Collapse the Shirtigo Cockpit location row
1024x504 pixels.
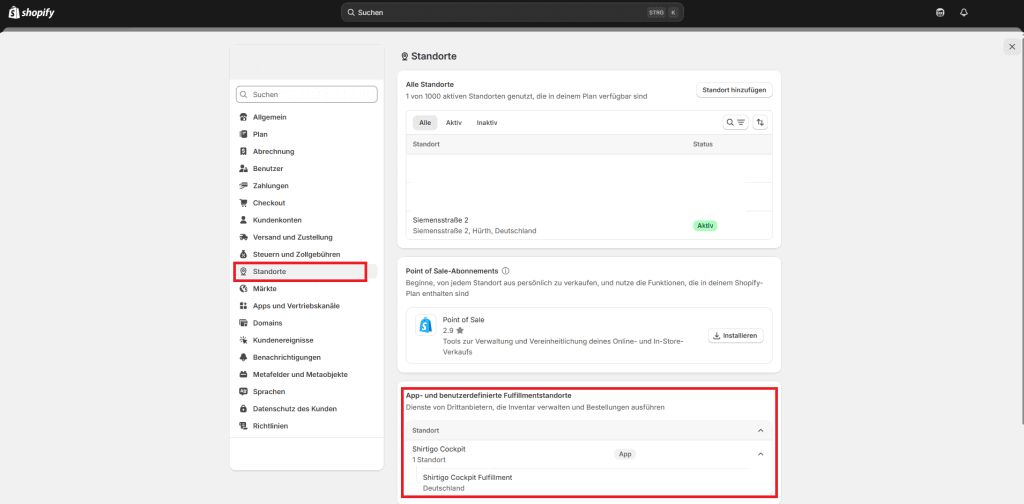[x=759, y=454]
